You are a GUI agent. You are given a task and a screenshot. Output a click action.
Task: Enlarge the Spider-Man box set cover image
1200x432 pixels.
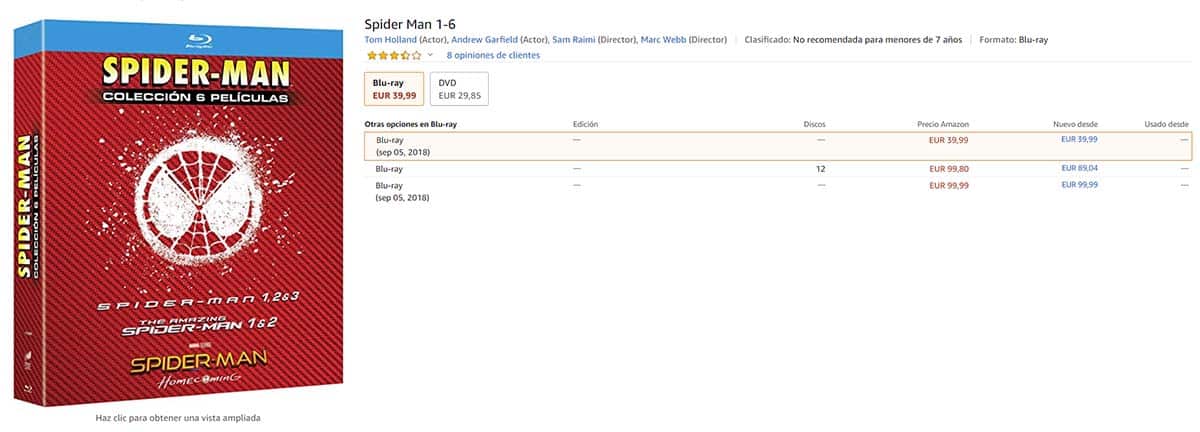(176, 217)
